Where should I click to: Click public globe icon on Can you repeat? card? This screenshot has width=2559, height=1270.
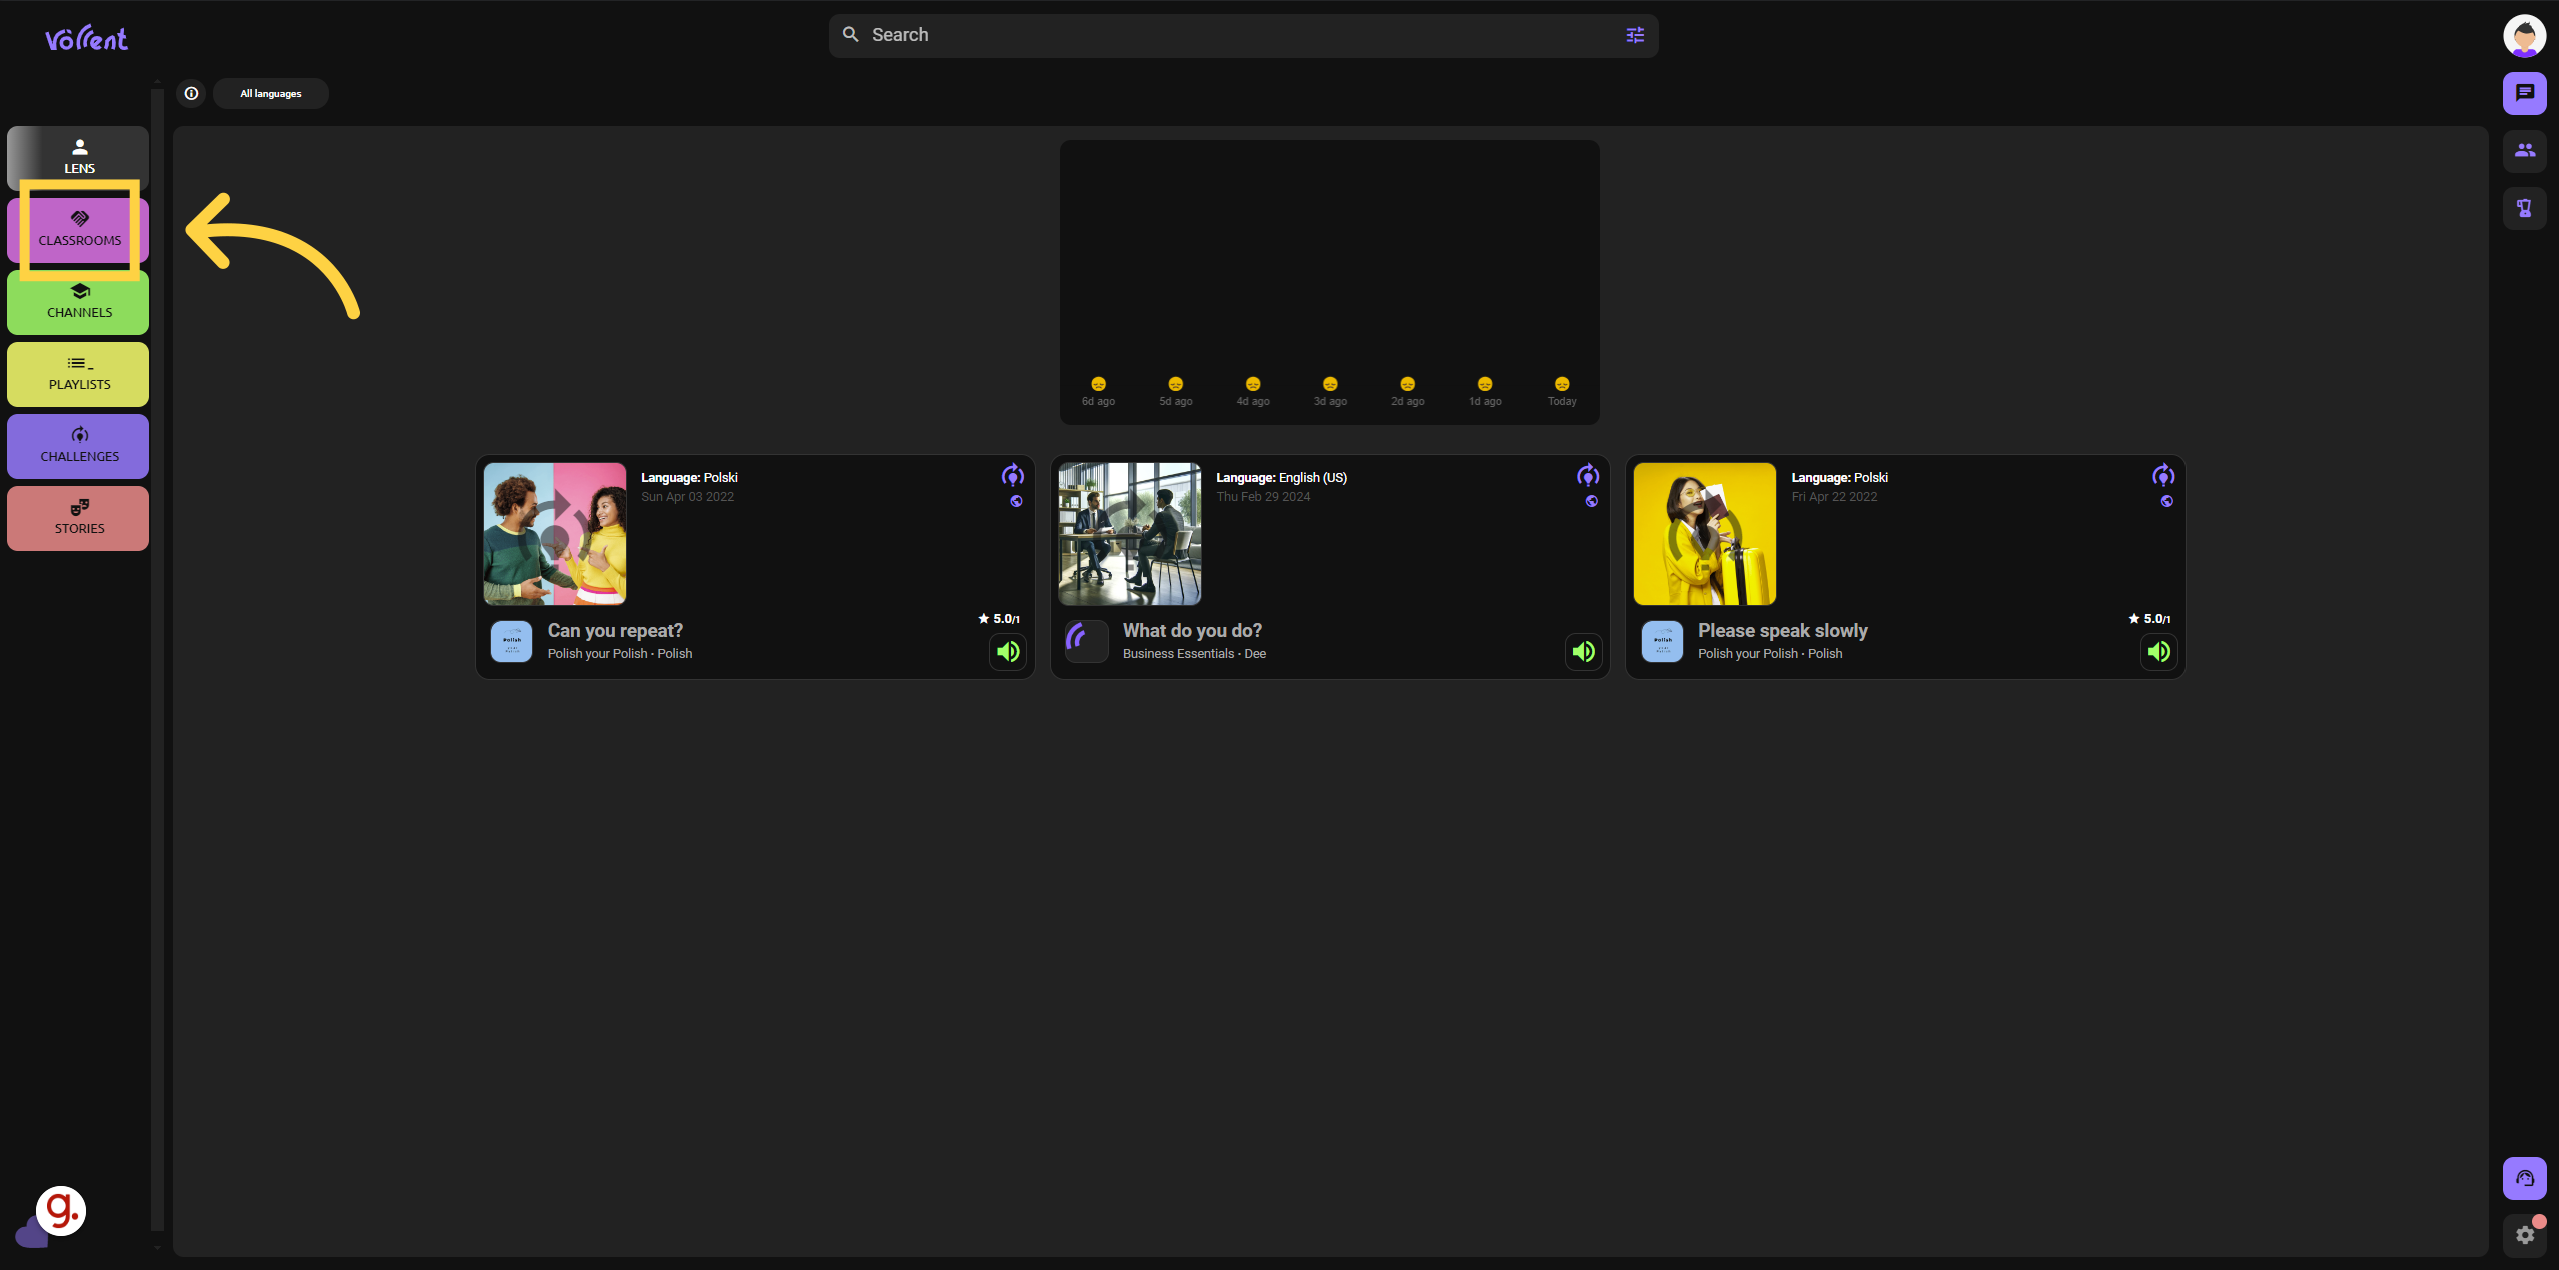(x=1016, y=501)
